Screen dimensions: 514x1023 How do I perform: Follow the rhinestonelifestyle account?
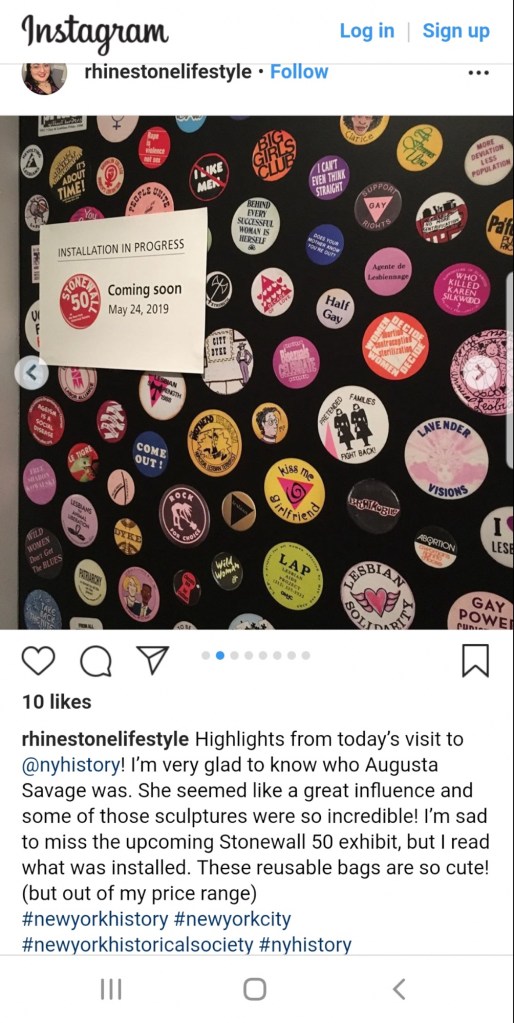299,71
